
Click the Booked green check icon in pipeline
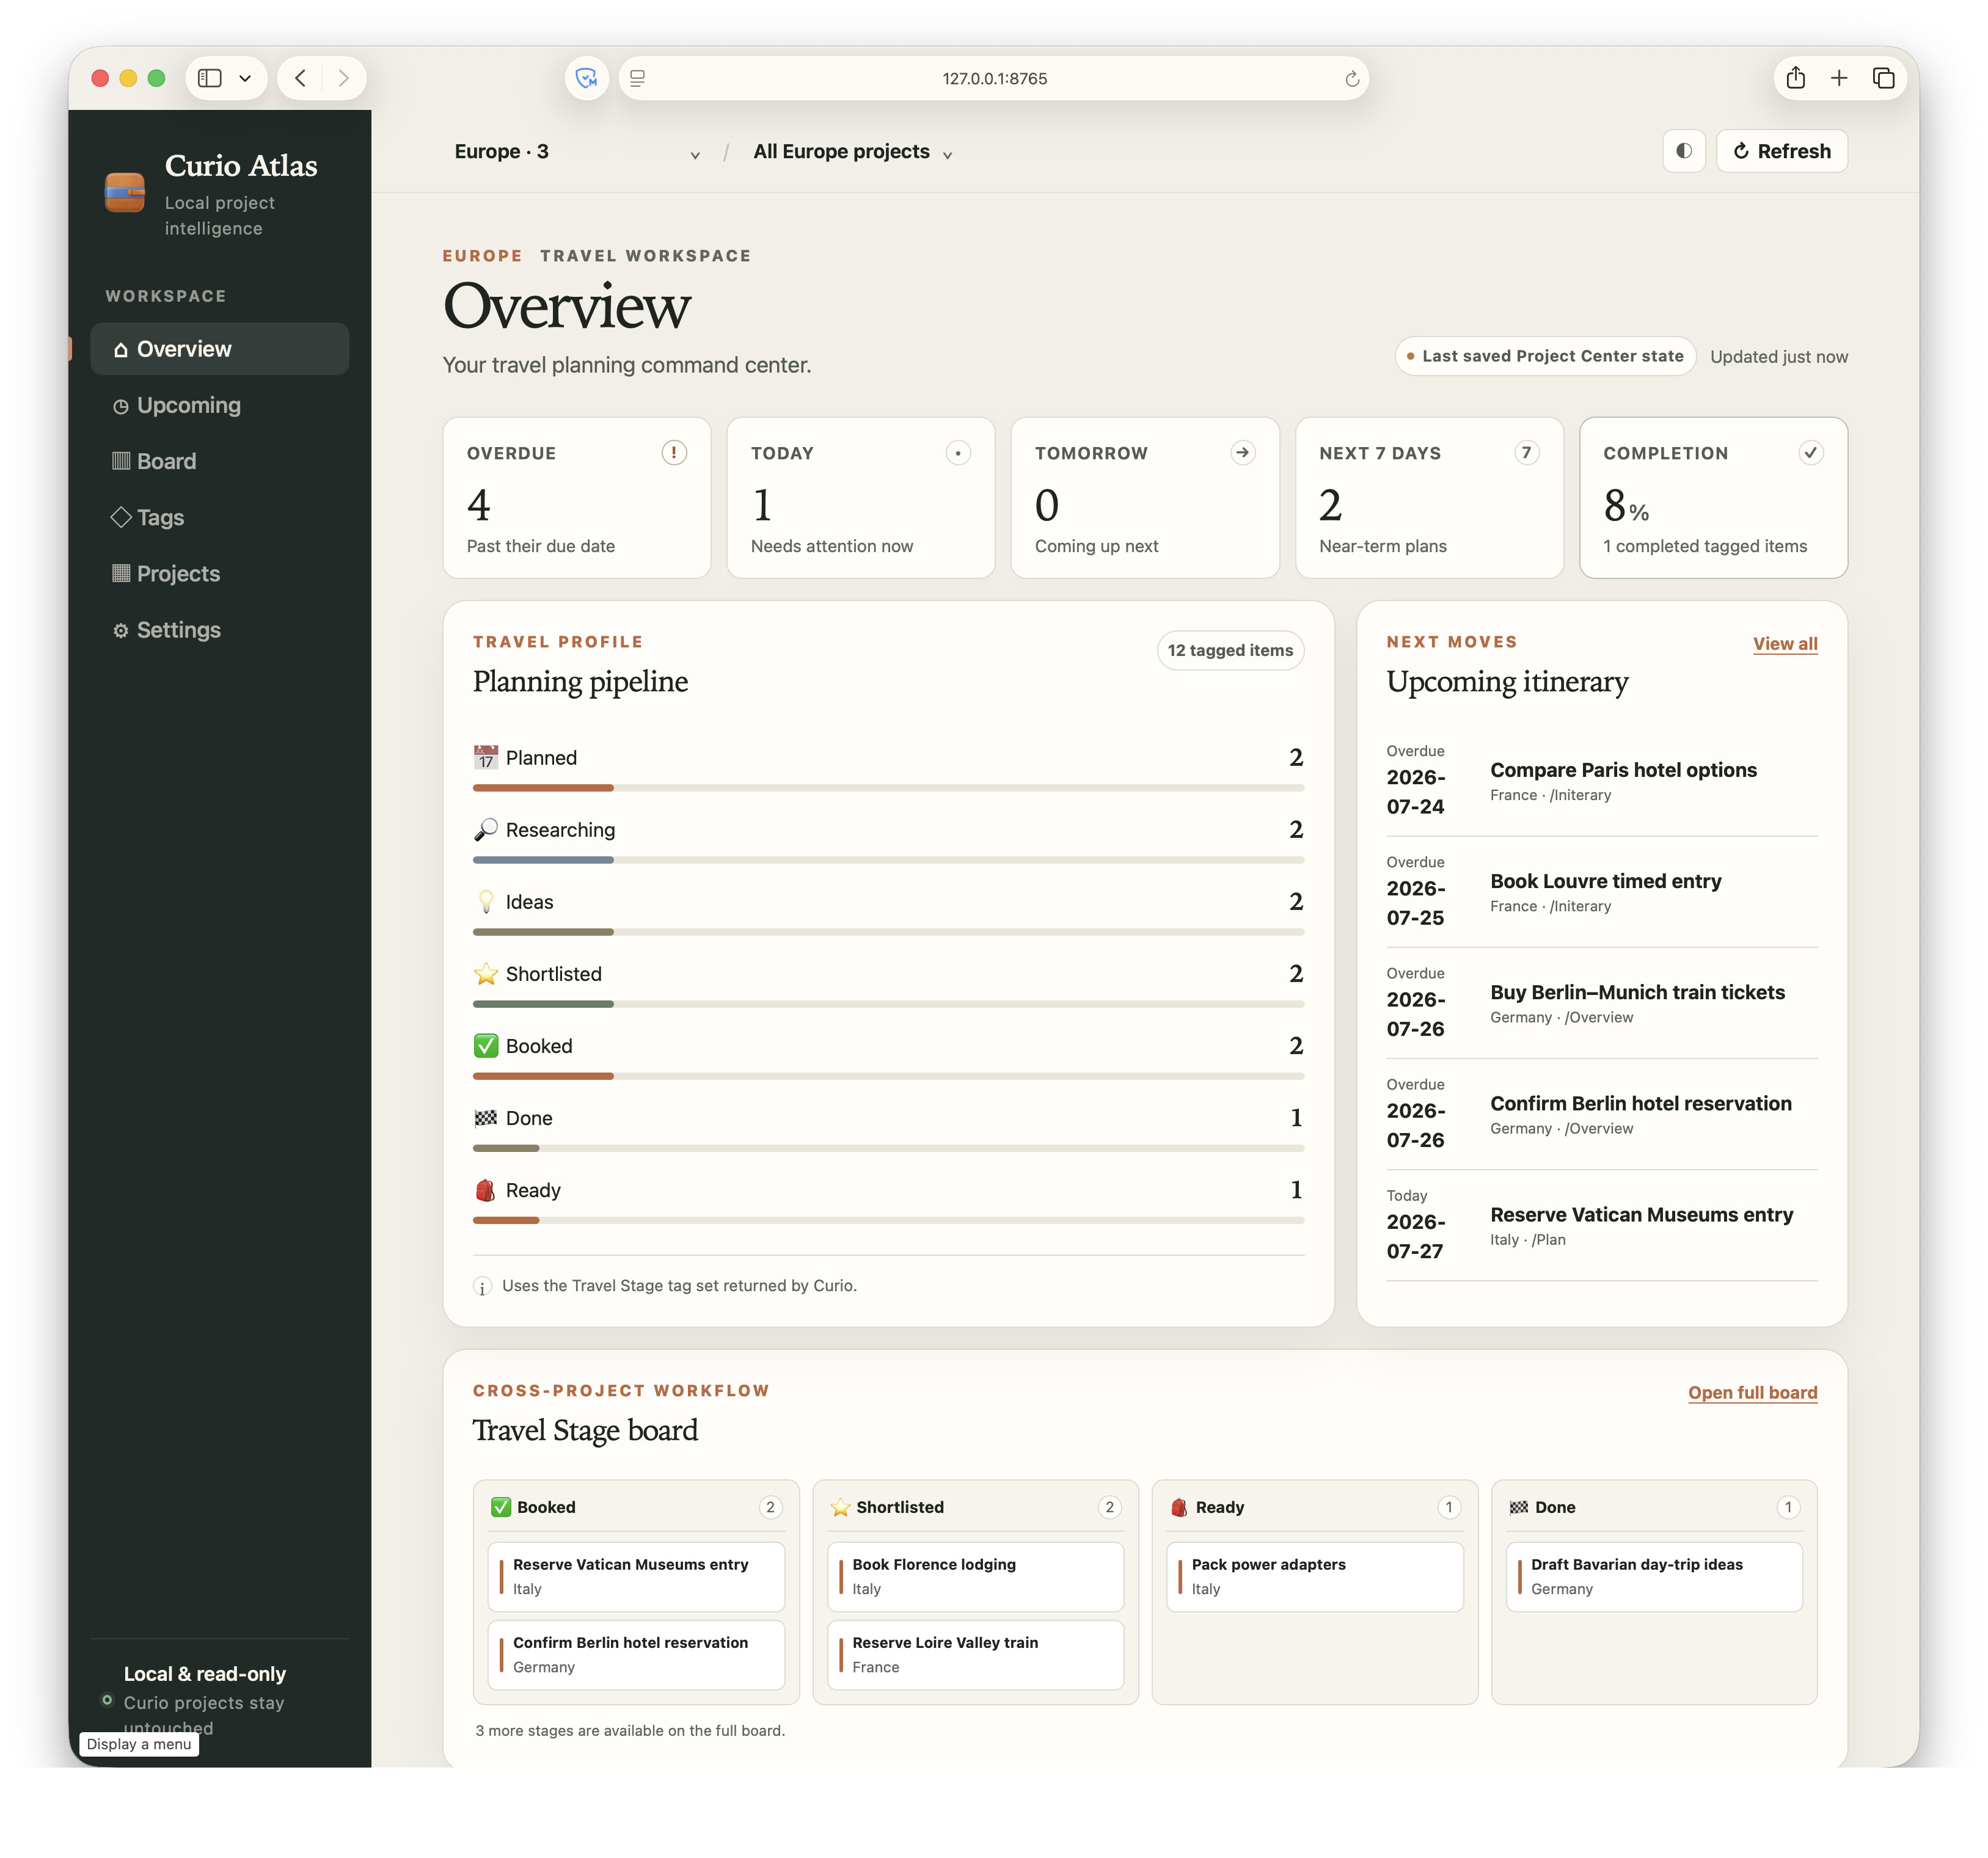(486, 1045)
